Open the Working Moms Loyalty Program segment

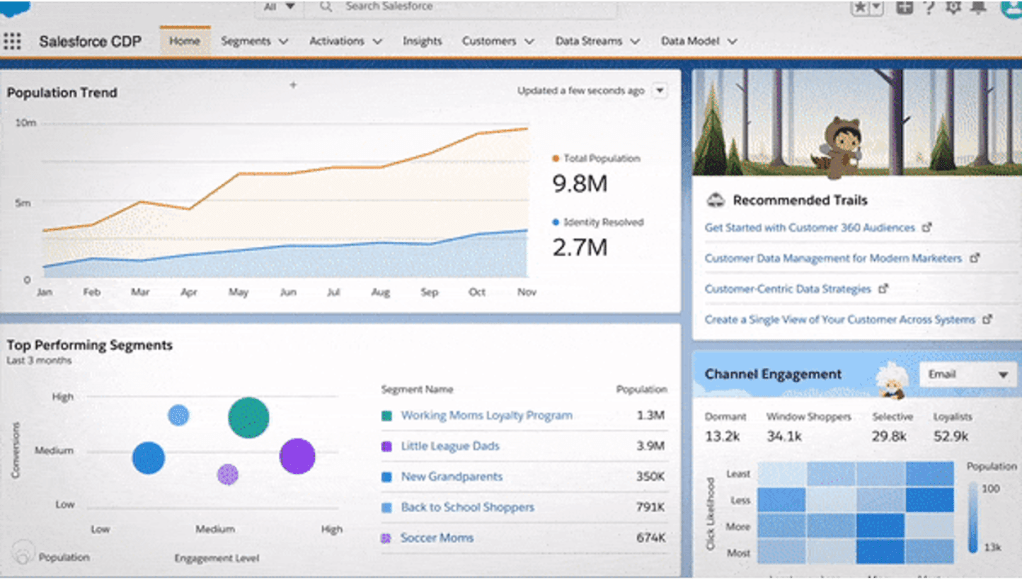pos(486,416)
